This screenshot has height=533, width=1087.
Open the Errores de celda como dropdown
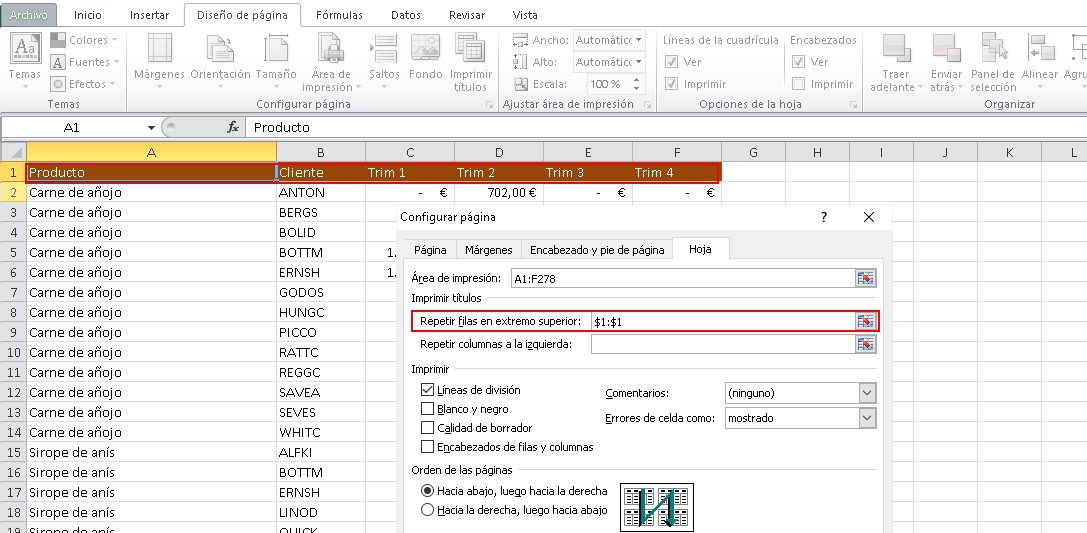point(866,418)
